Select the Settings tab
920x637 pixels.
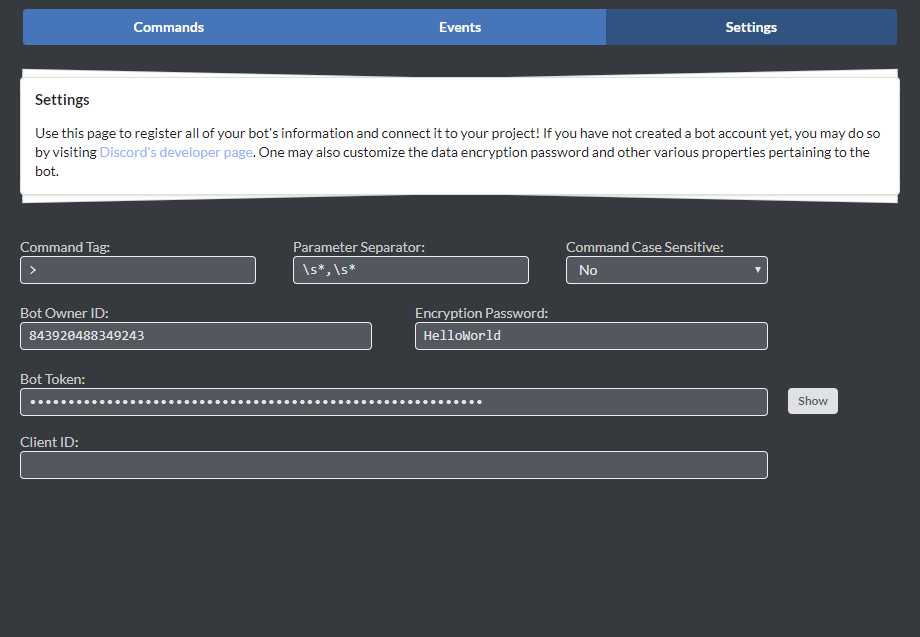[751, 27]
